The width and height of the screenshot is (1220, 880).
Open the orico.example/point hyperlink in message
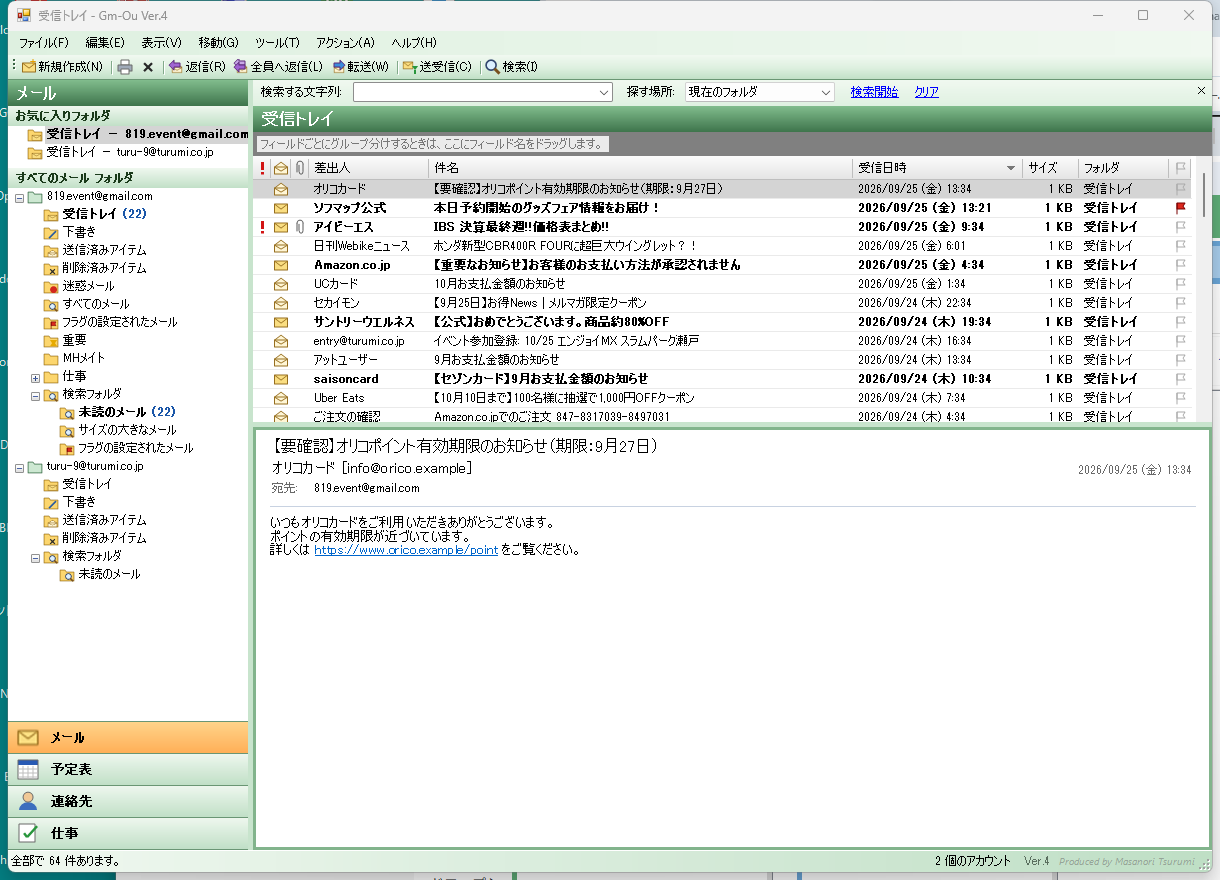(406, 550)
